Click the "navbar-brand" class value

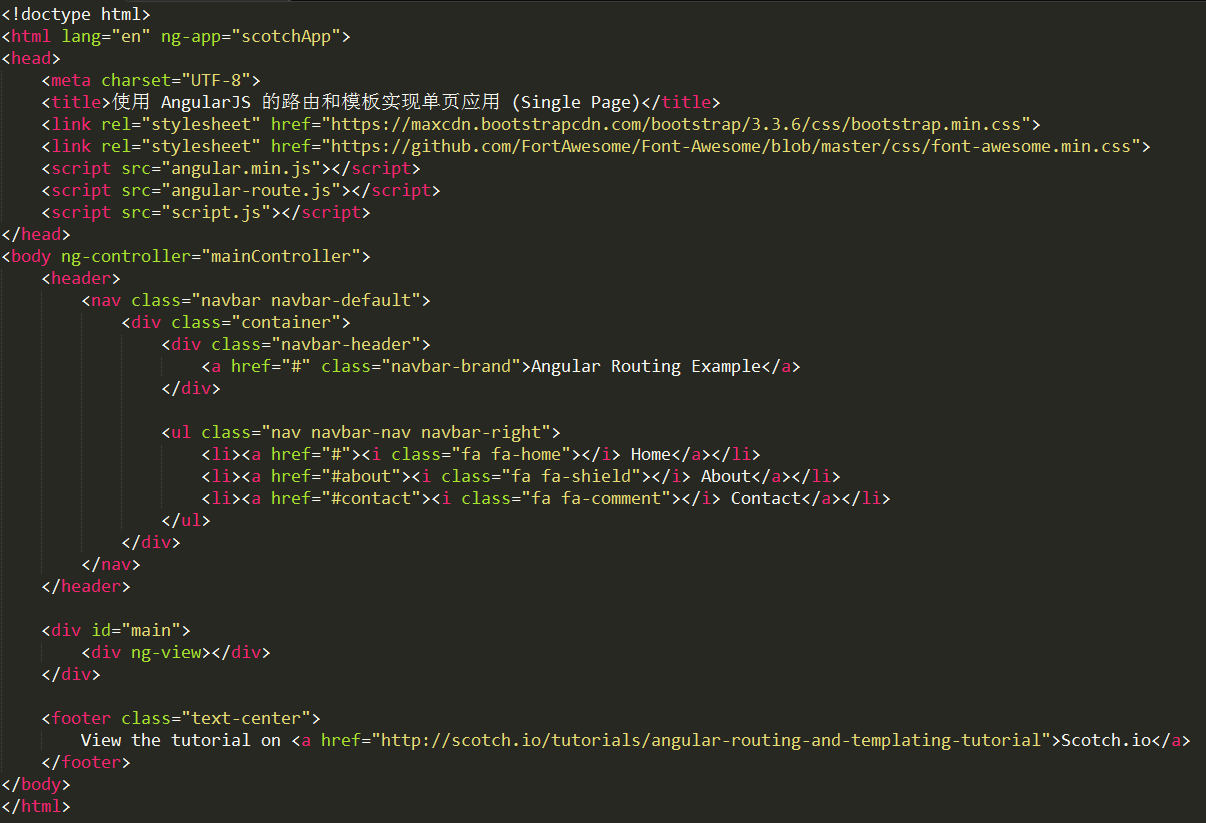click(451, 366)
